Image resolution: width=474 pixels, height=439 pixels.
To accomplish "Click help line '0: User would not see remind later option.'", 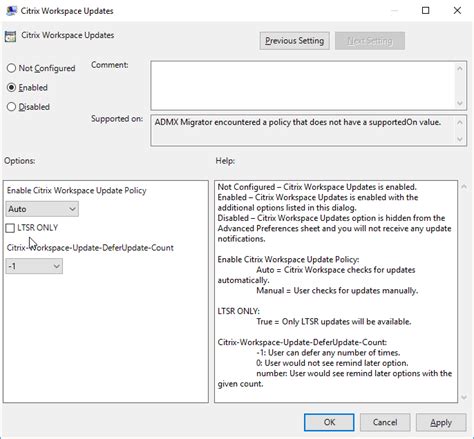I will tap(332, 363).
